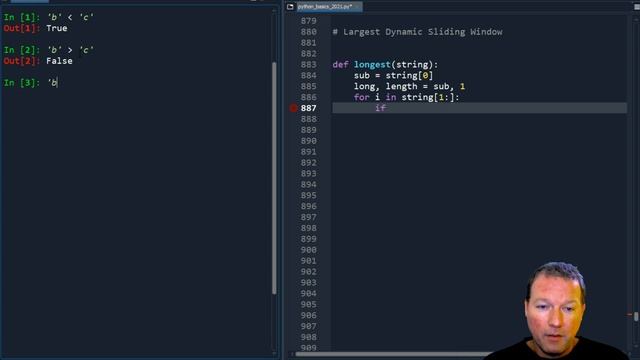
Task: Click the editor vertical scrollbar handle
Action: coord(636,316)
